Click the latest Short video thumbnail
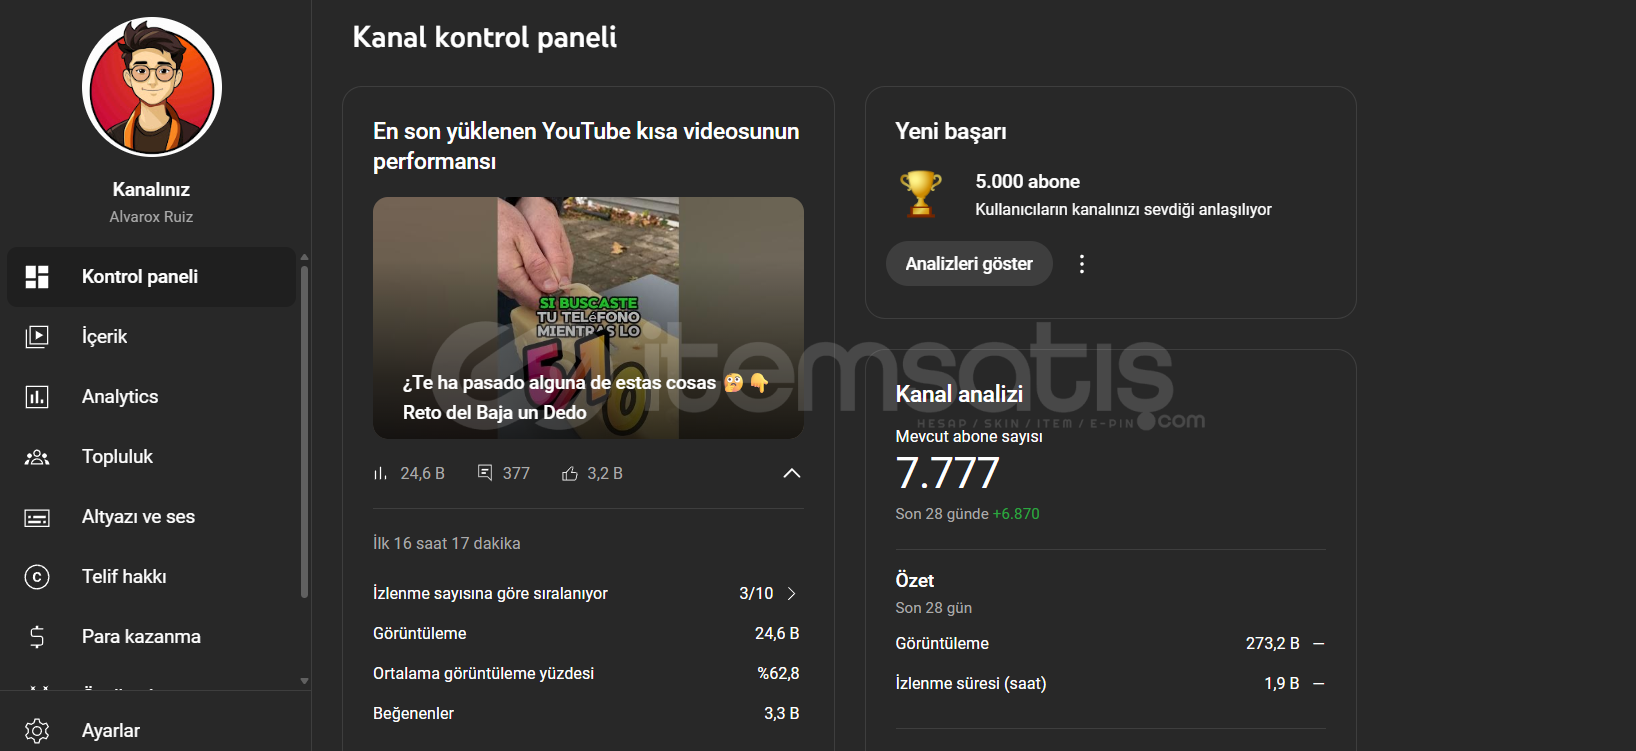Screen dimensions: 1636x751 point(588,318)
